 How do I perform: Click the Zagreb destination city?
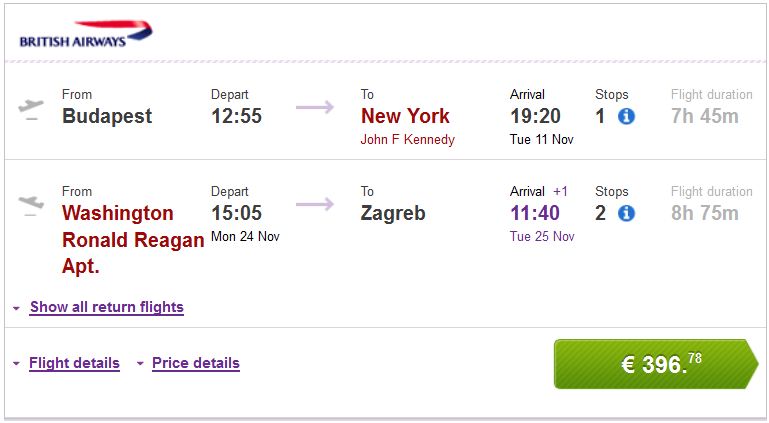pos(393,213)
